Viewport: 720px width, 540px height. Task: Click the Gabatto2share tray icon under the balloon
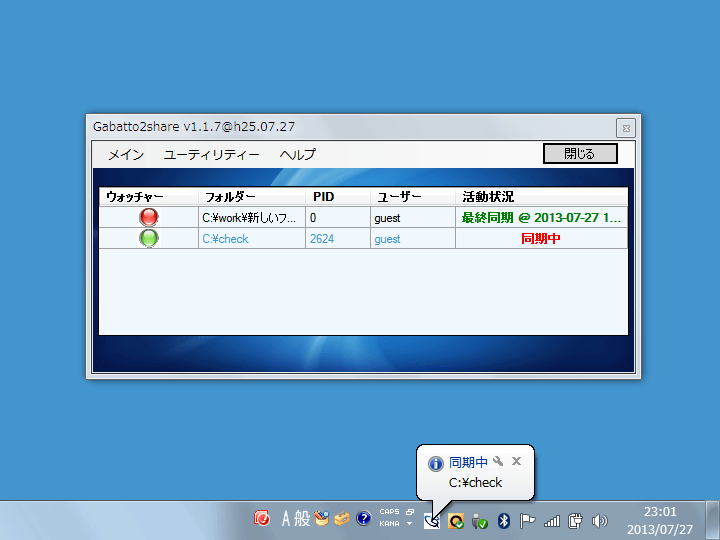tap(431, 520)
